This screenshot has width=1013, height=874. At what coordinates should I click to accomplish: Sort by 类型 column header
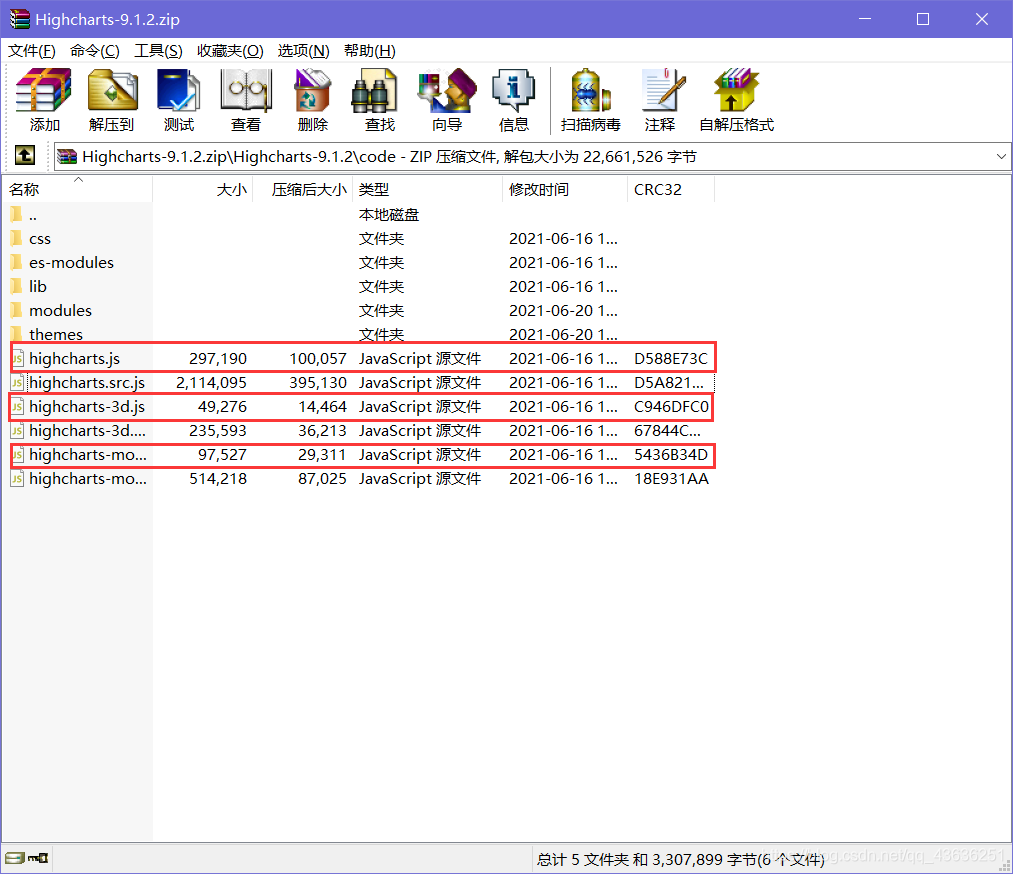tap(427, 189)
